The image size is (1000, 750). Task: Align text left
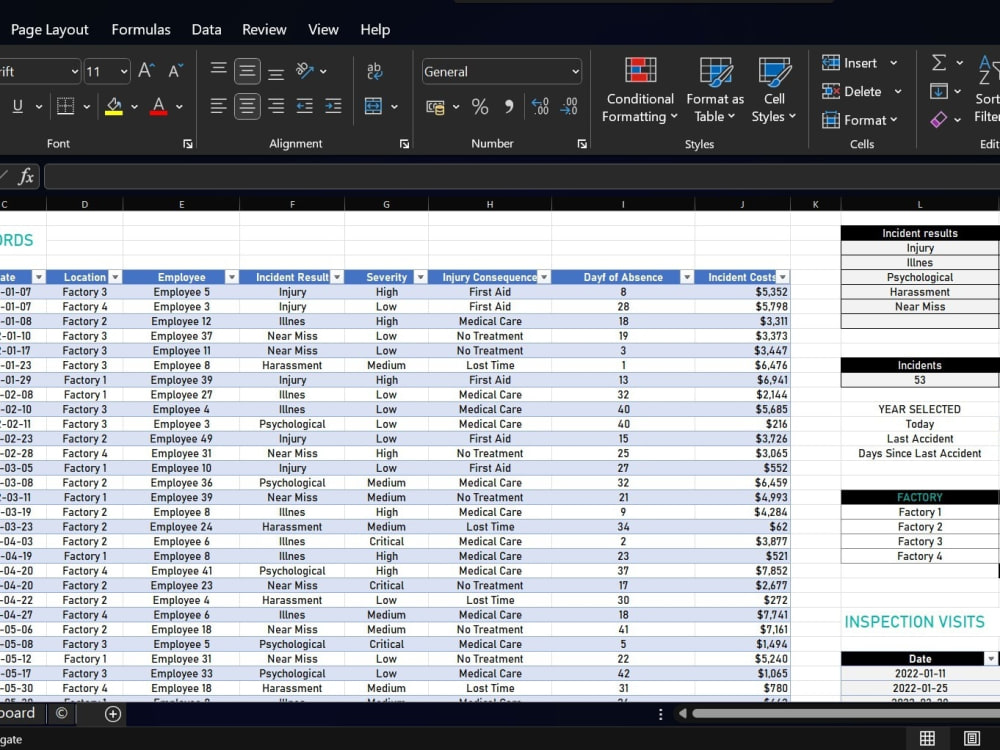[219, 106]
